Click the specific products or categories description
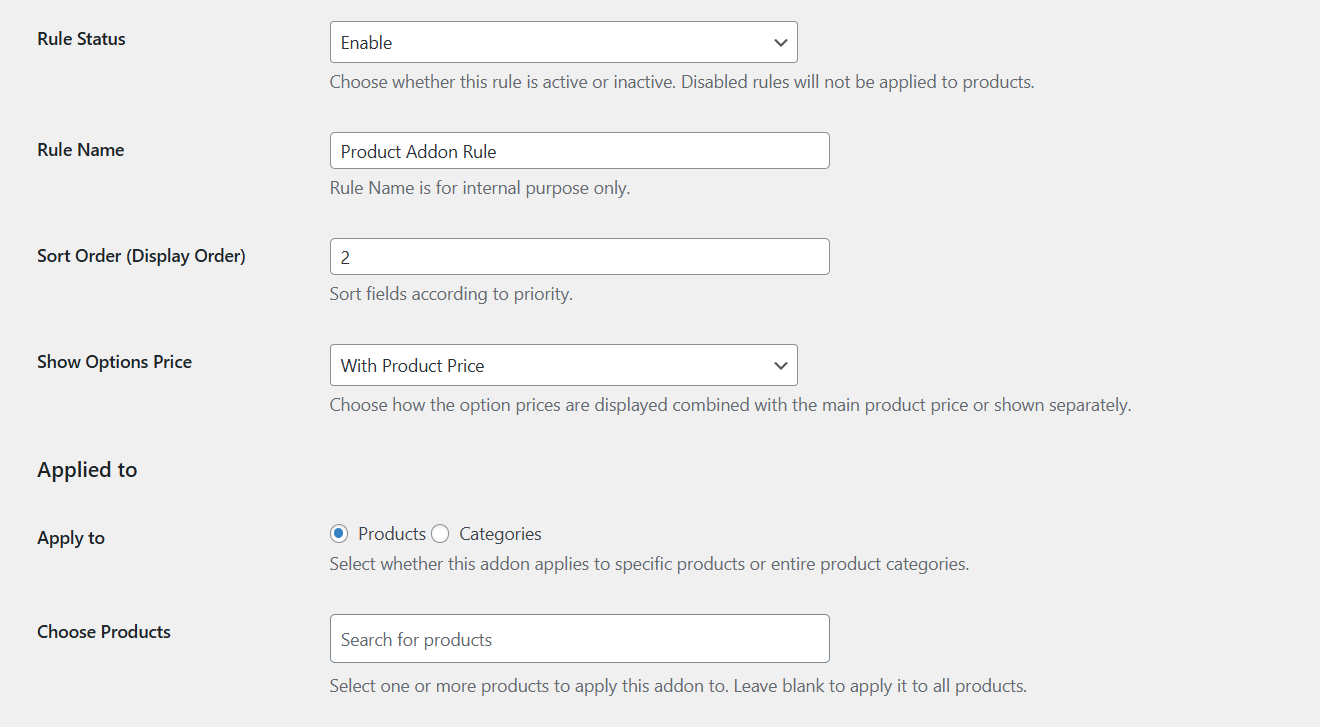 pos(649,564)
